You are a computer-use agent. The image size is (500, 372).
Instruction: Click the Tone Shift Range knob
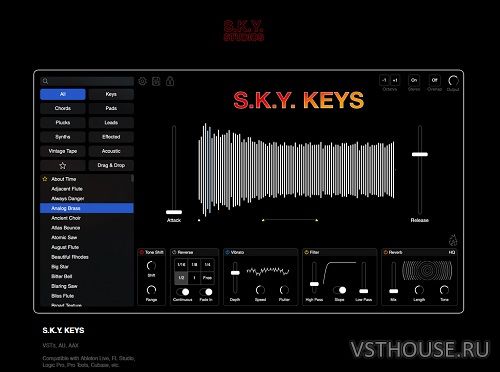pos(151,290)
